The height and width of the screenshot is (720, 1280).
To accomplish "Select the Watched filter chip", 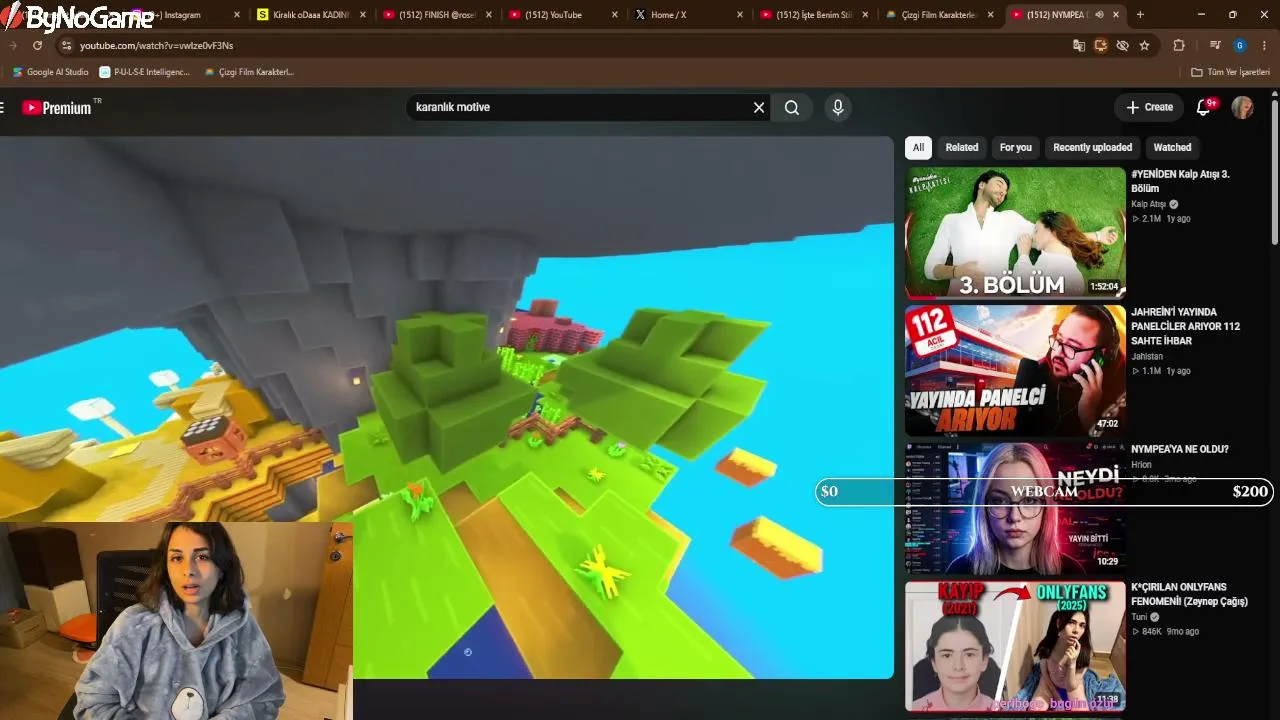I will point(1172,147).
